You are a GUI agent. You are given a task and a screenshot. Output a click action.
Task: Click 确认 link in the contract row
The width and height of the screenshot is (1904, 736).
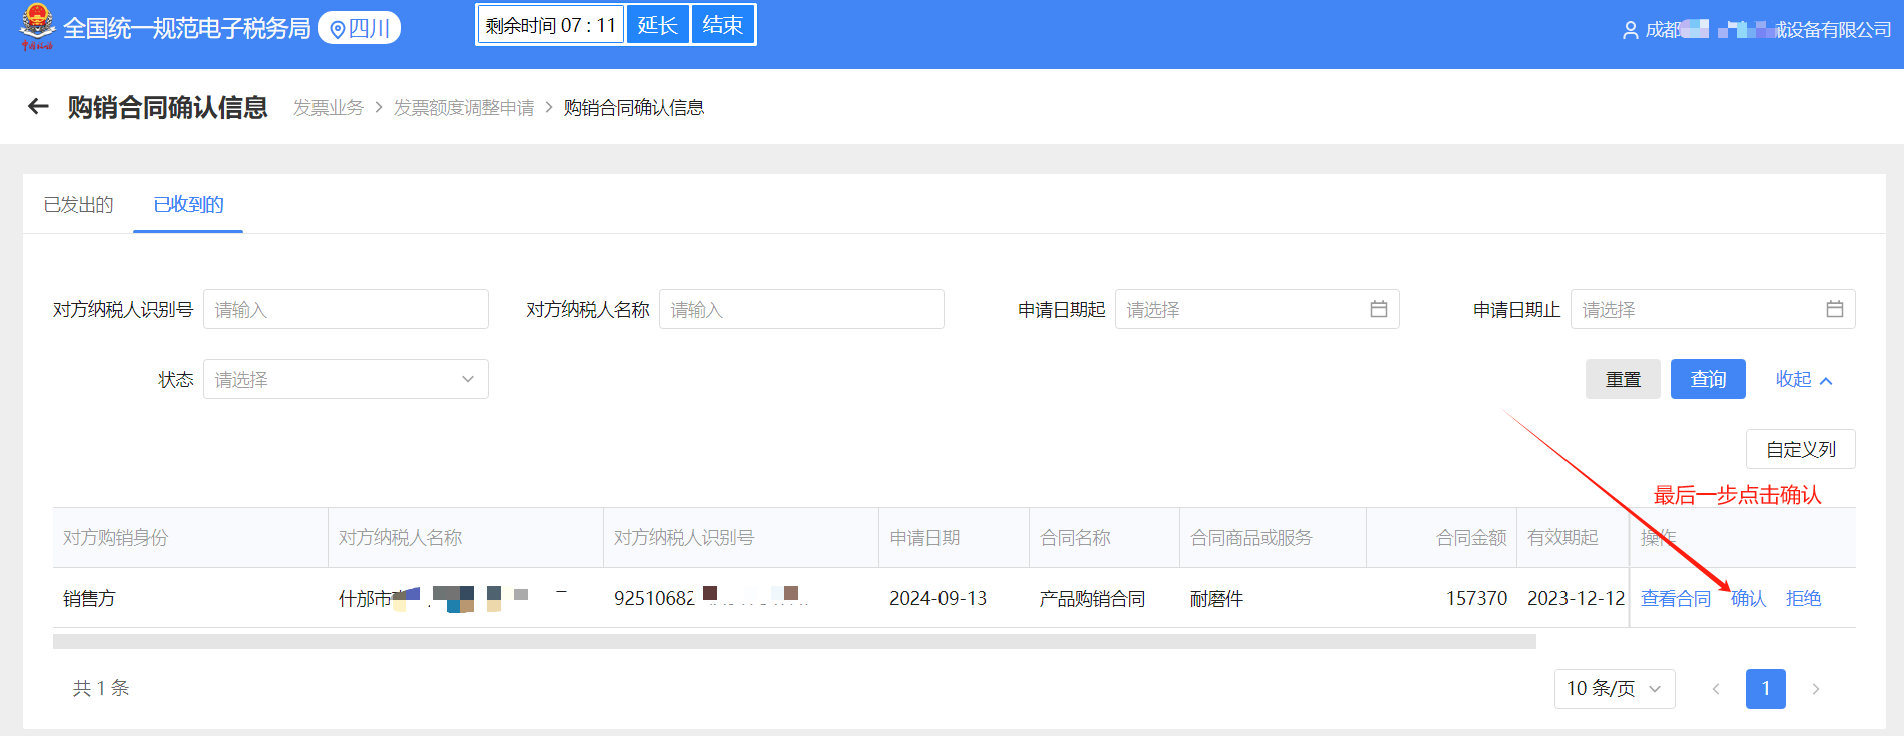pos(1748,598)
